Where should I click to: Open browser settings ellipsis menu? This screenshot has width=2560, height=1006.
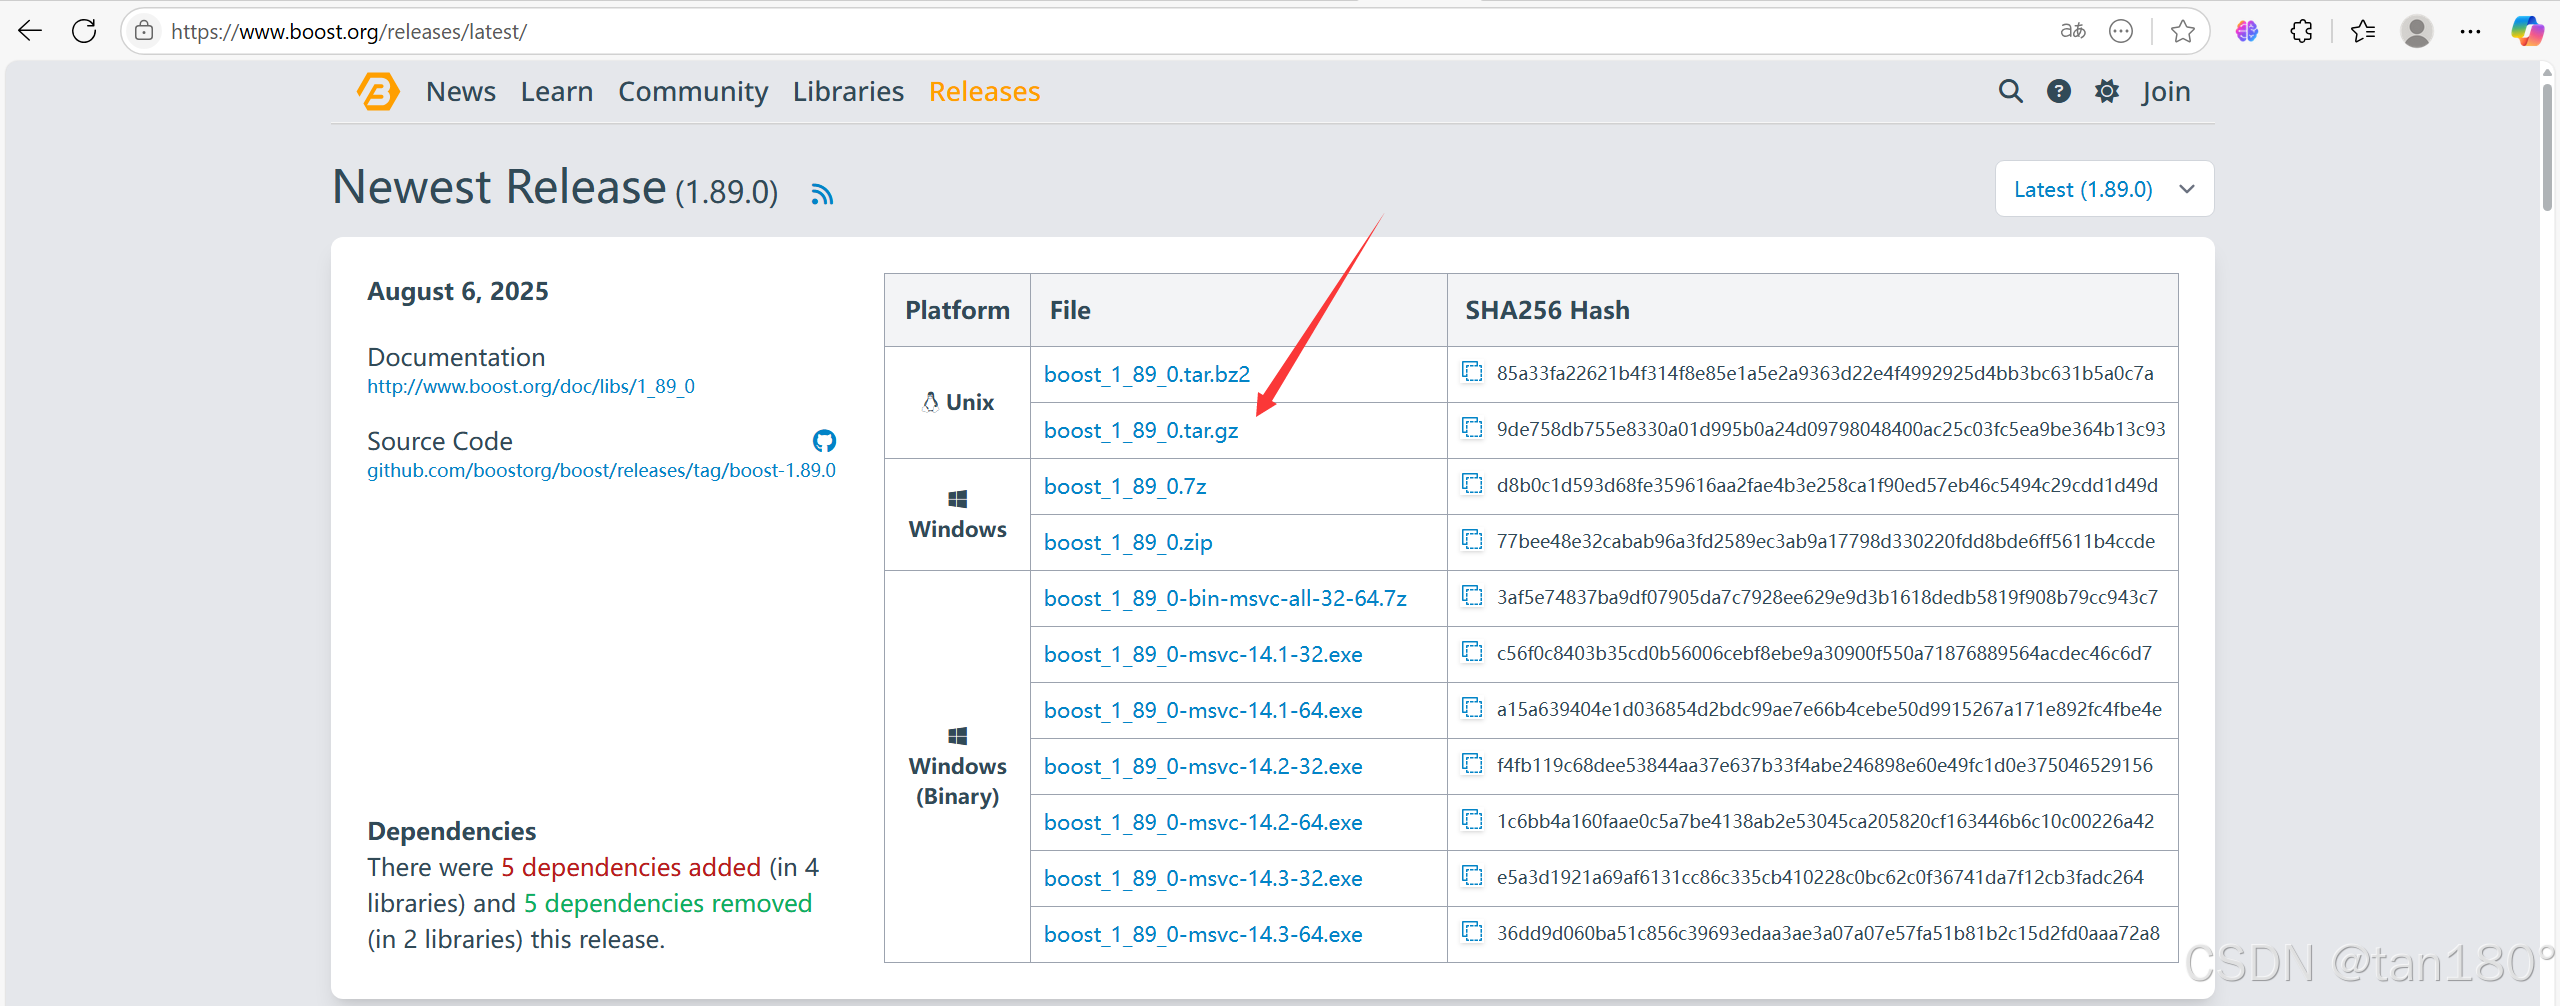coord(2470,31)
